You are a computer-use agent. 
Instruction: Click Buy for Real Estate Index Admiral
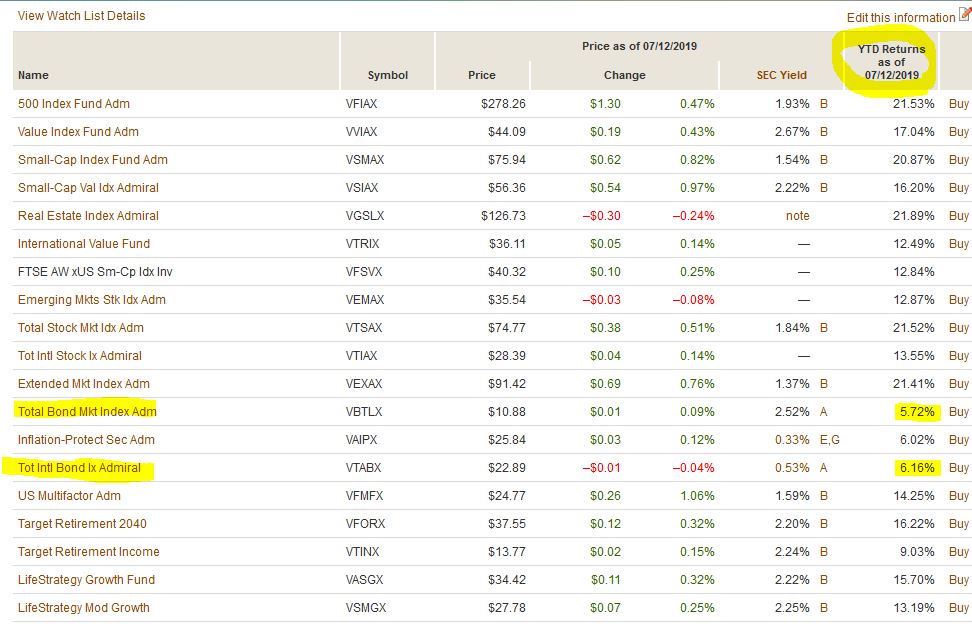pos(958,216)
